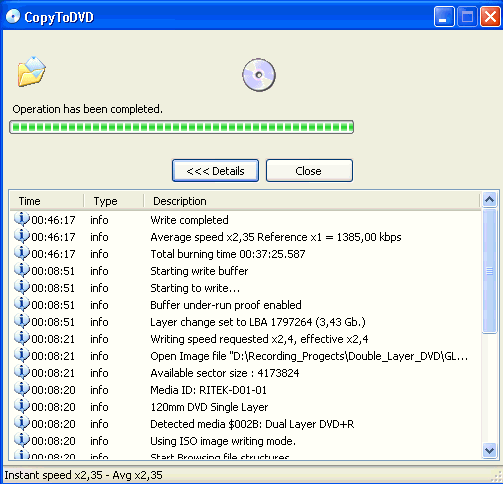Viewport: 503px width, 484px height.
Task: Click the vertical scrollbar thumb in log
Action: click(x=489, y=271)
